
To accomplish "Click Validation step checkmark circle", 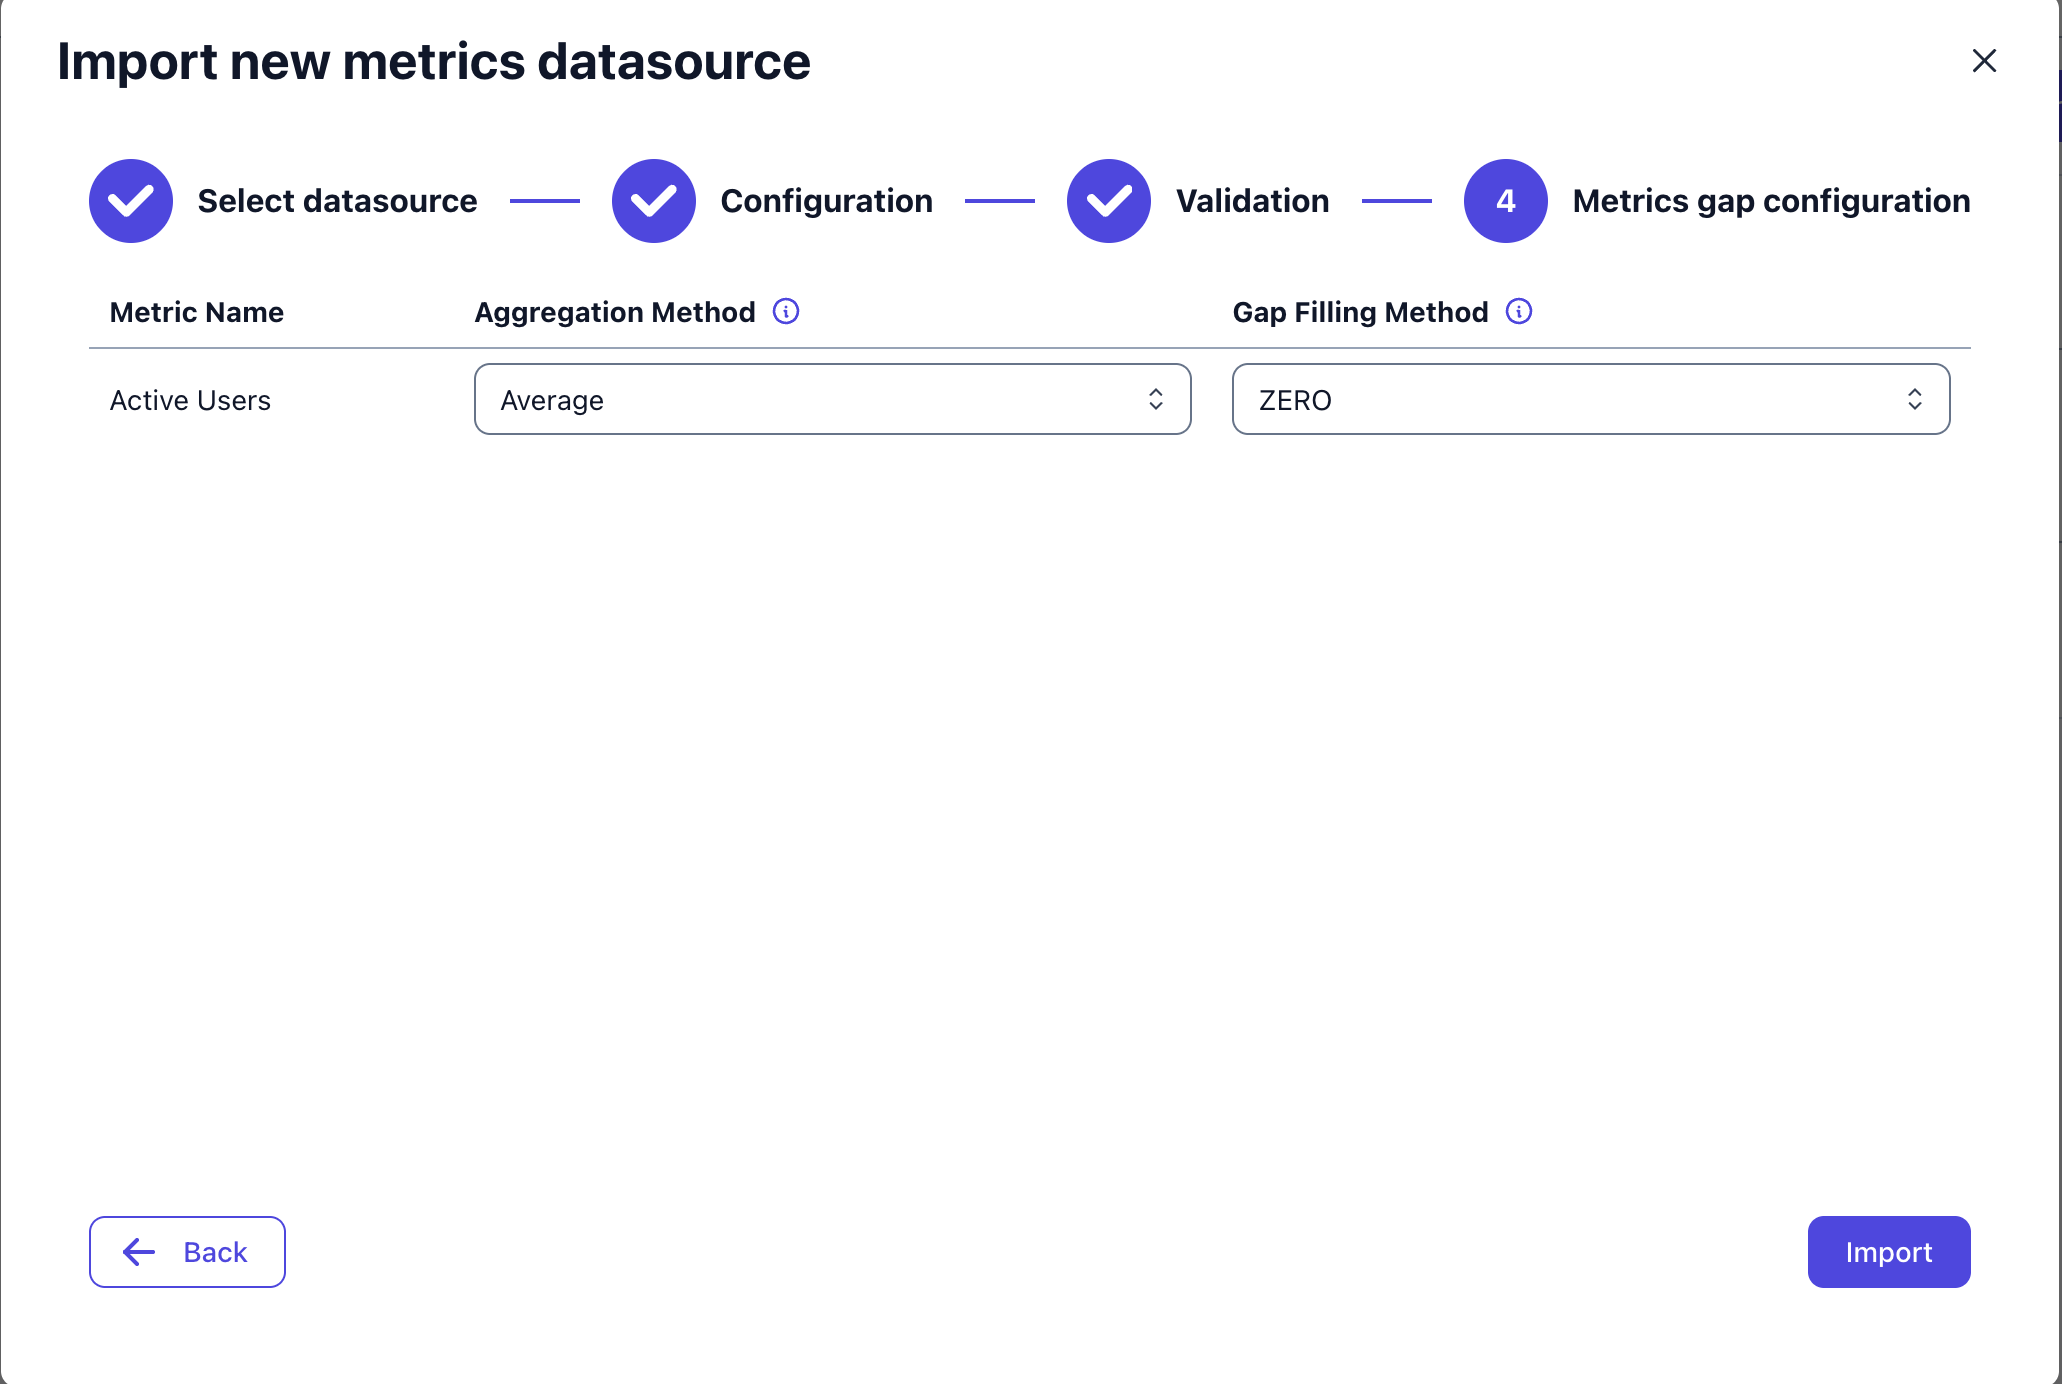I will pyautogui.click(x=1109, y=201).
